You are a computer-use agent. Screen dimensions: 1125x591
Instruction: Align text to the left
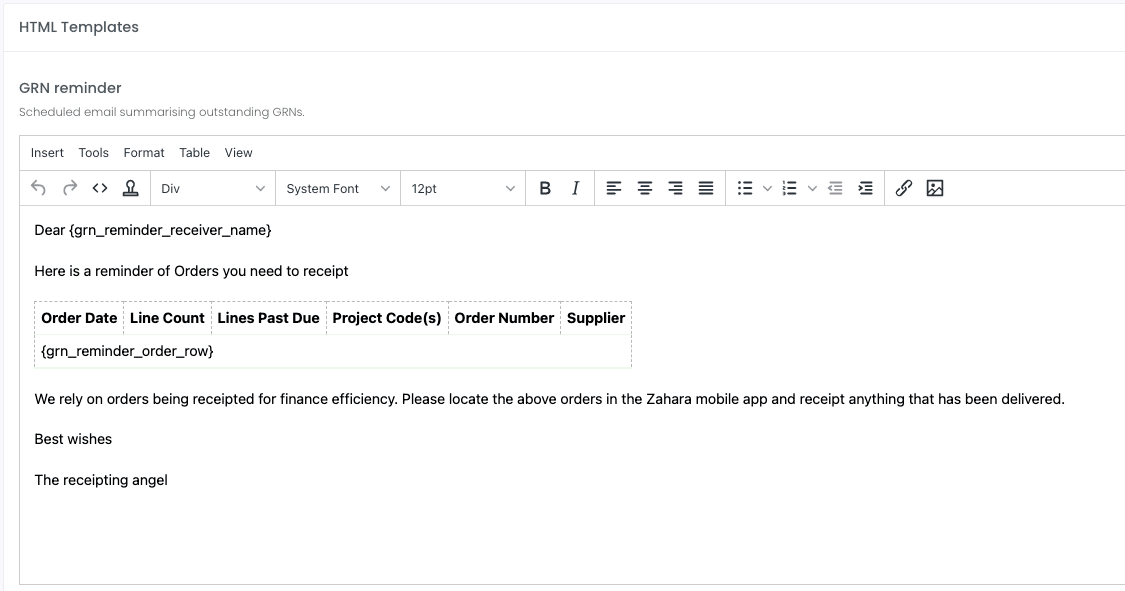613,188
